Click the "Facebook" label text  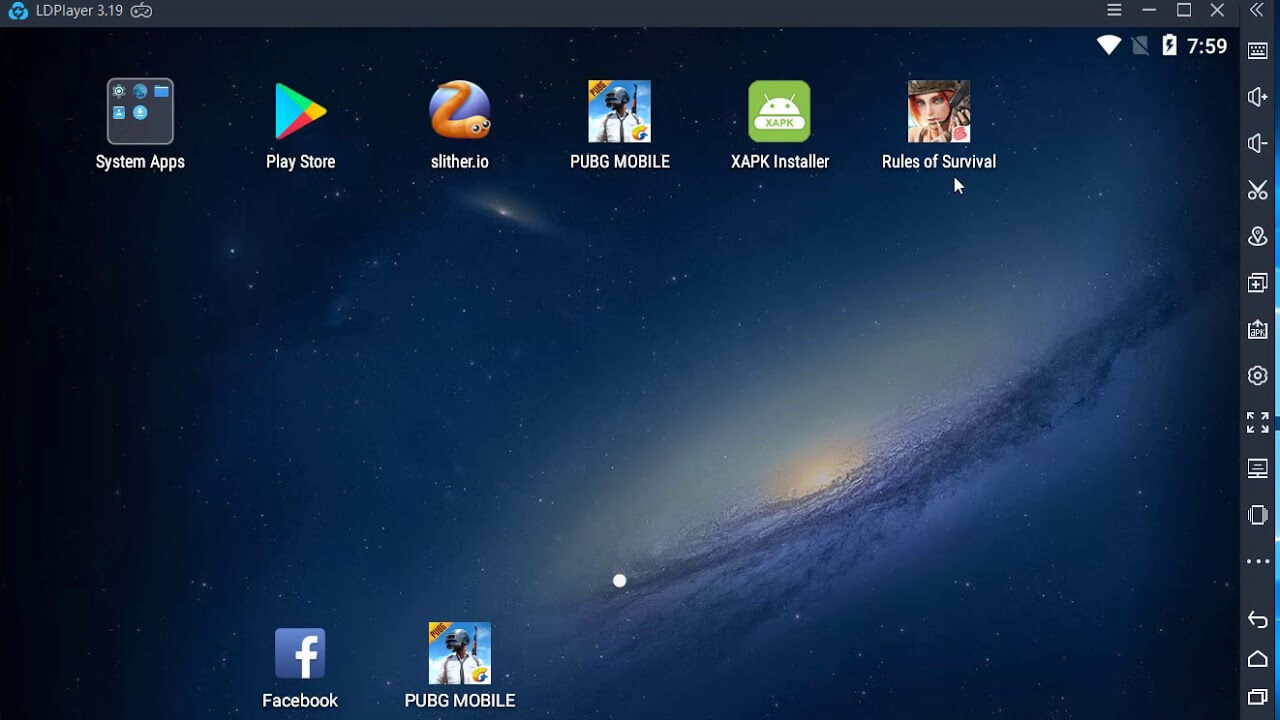point(300,700)
